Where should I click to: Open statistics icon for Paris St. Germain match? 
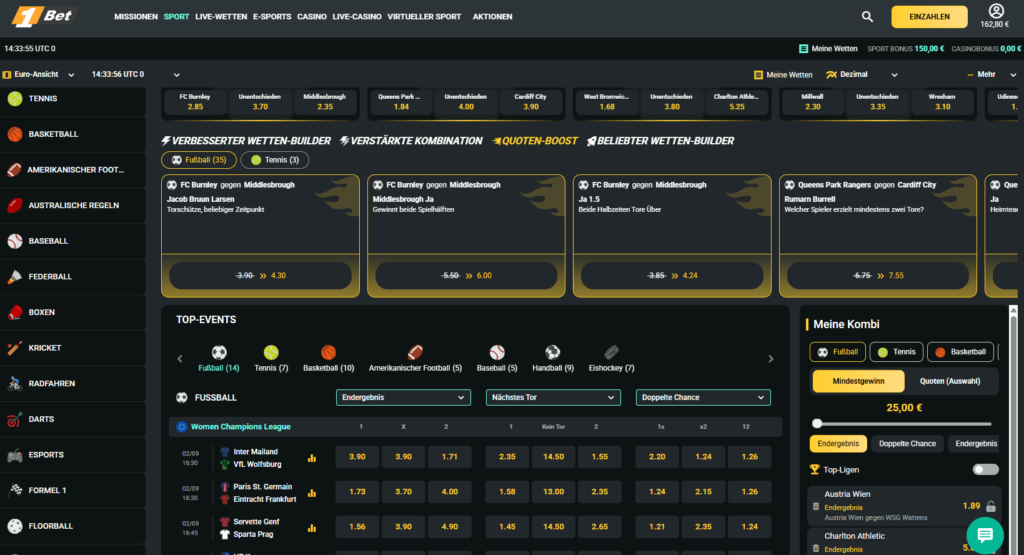pyautogui.click(x=312, y=493)
